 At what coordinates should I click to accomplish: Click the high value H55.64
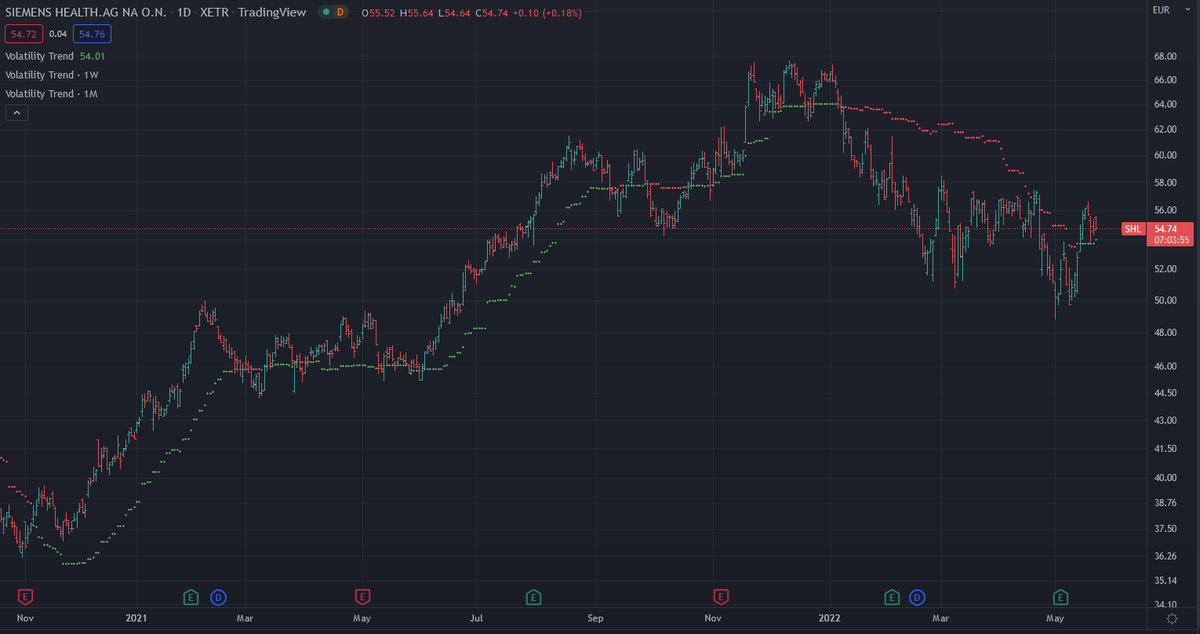tap(419, 13)
